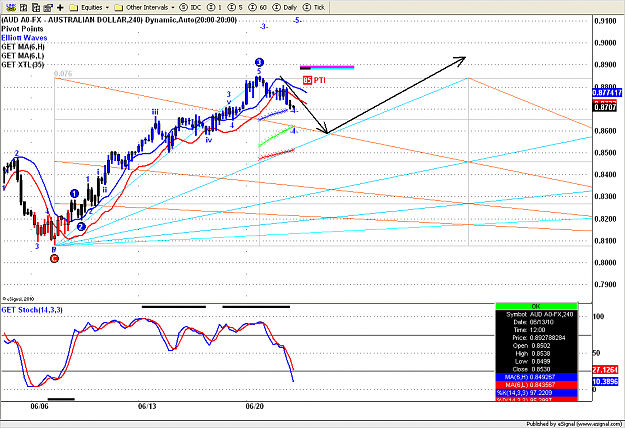Viewport: 625px width, 428px height.
Task: Switch to the 60 minute interval
Action: pos(258,7)
